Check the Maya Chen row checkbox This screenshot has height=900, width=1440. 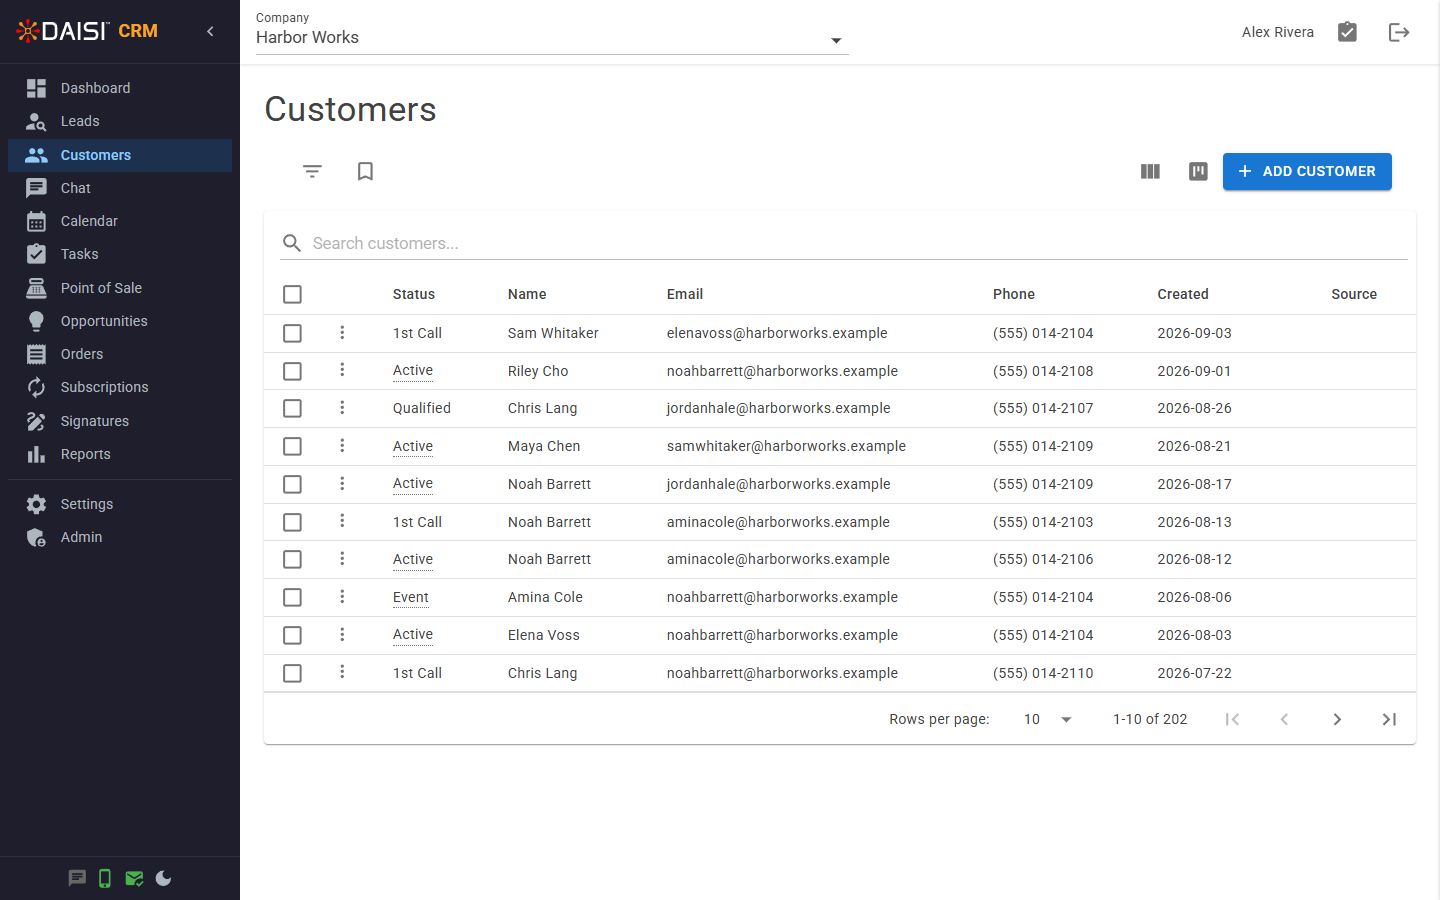[x=292, y=446]
